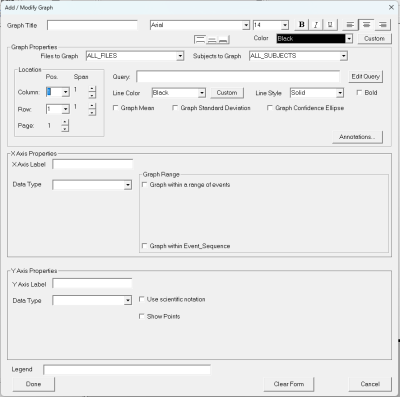
Task: Decrease the Column span value
Action: tap(92, 95)
